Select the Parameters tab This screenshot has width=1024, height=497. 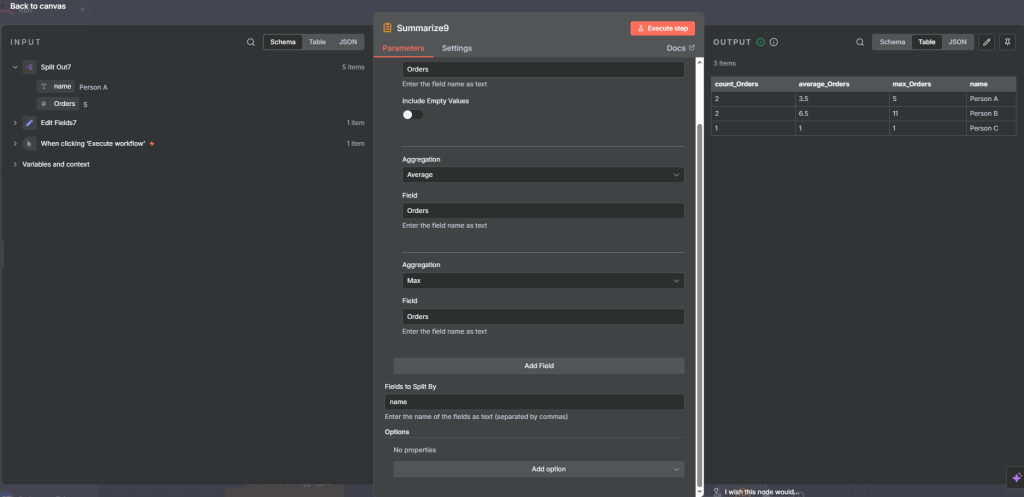pyautogui.click(x=403, y=48)
